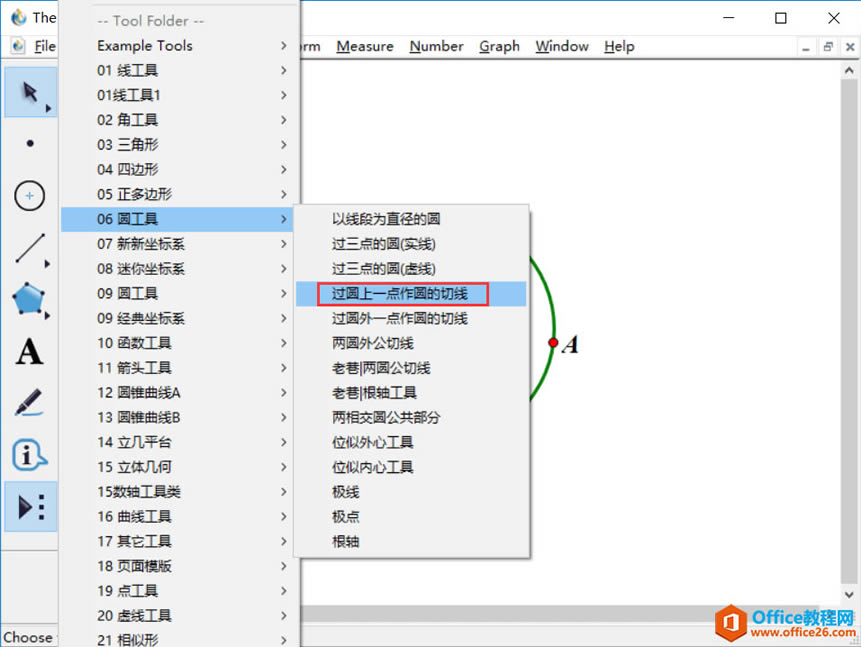Click the Sketchpad app icon in title bar
The image size is (861, 647).
19,17
